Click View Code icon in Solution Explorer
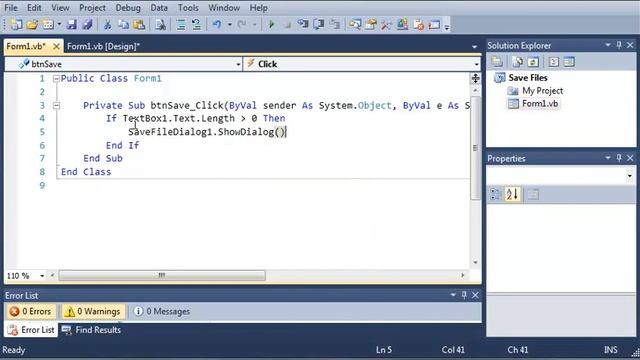The image size is (640, 360). click(553, 62)
